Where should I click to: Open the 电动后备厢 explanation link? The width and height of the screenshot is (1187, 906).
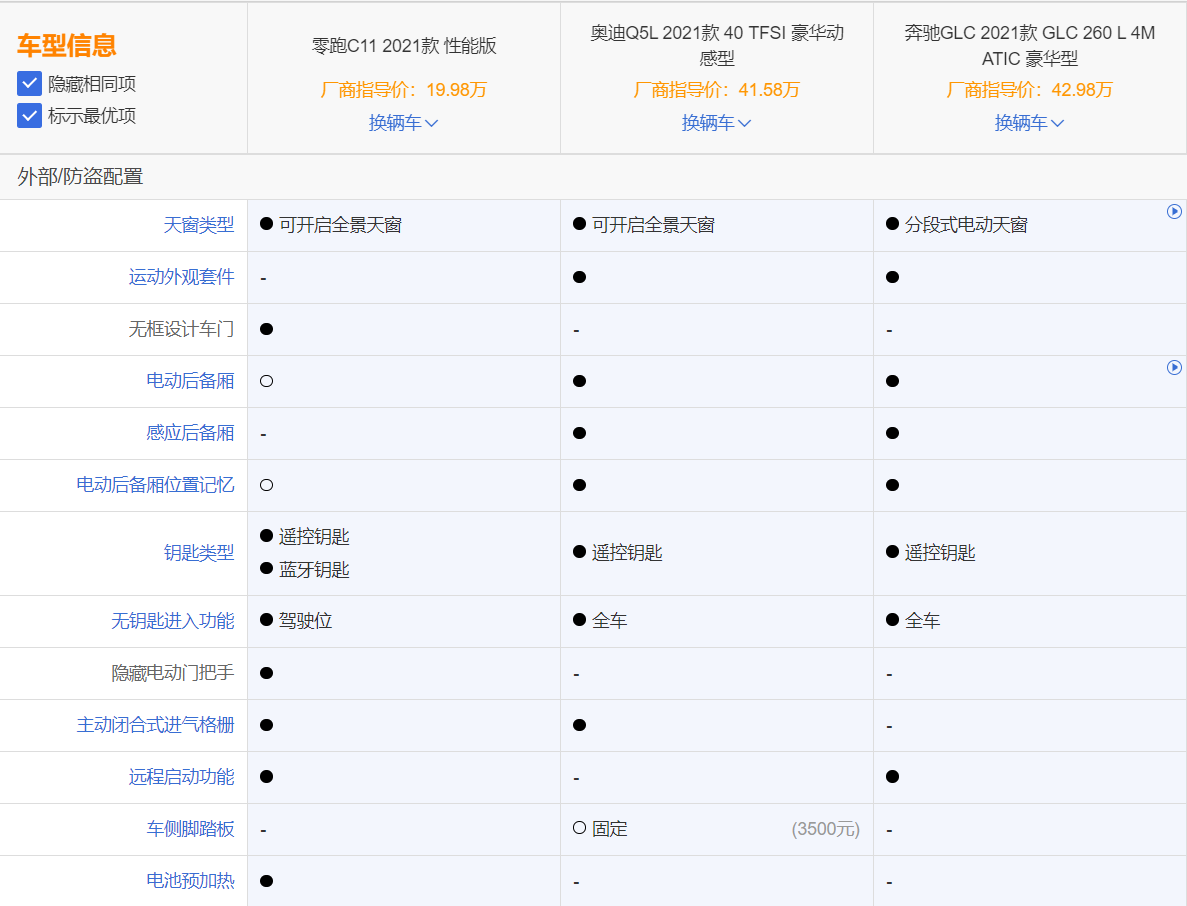[191, 381]
